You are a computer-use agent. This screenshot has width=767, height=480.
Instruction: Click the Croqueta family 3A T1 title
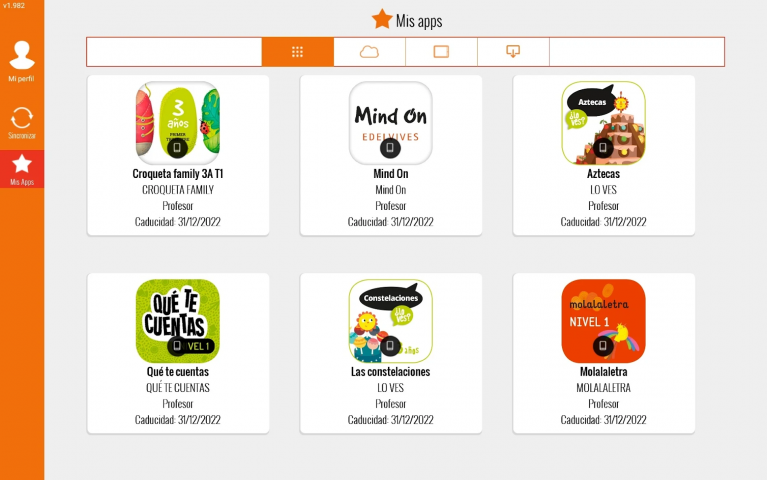click(x=178, y=174)
